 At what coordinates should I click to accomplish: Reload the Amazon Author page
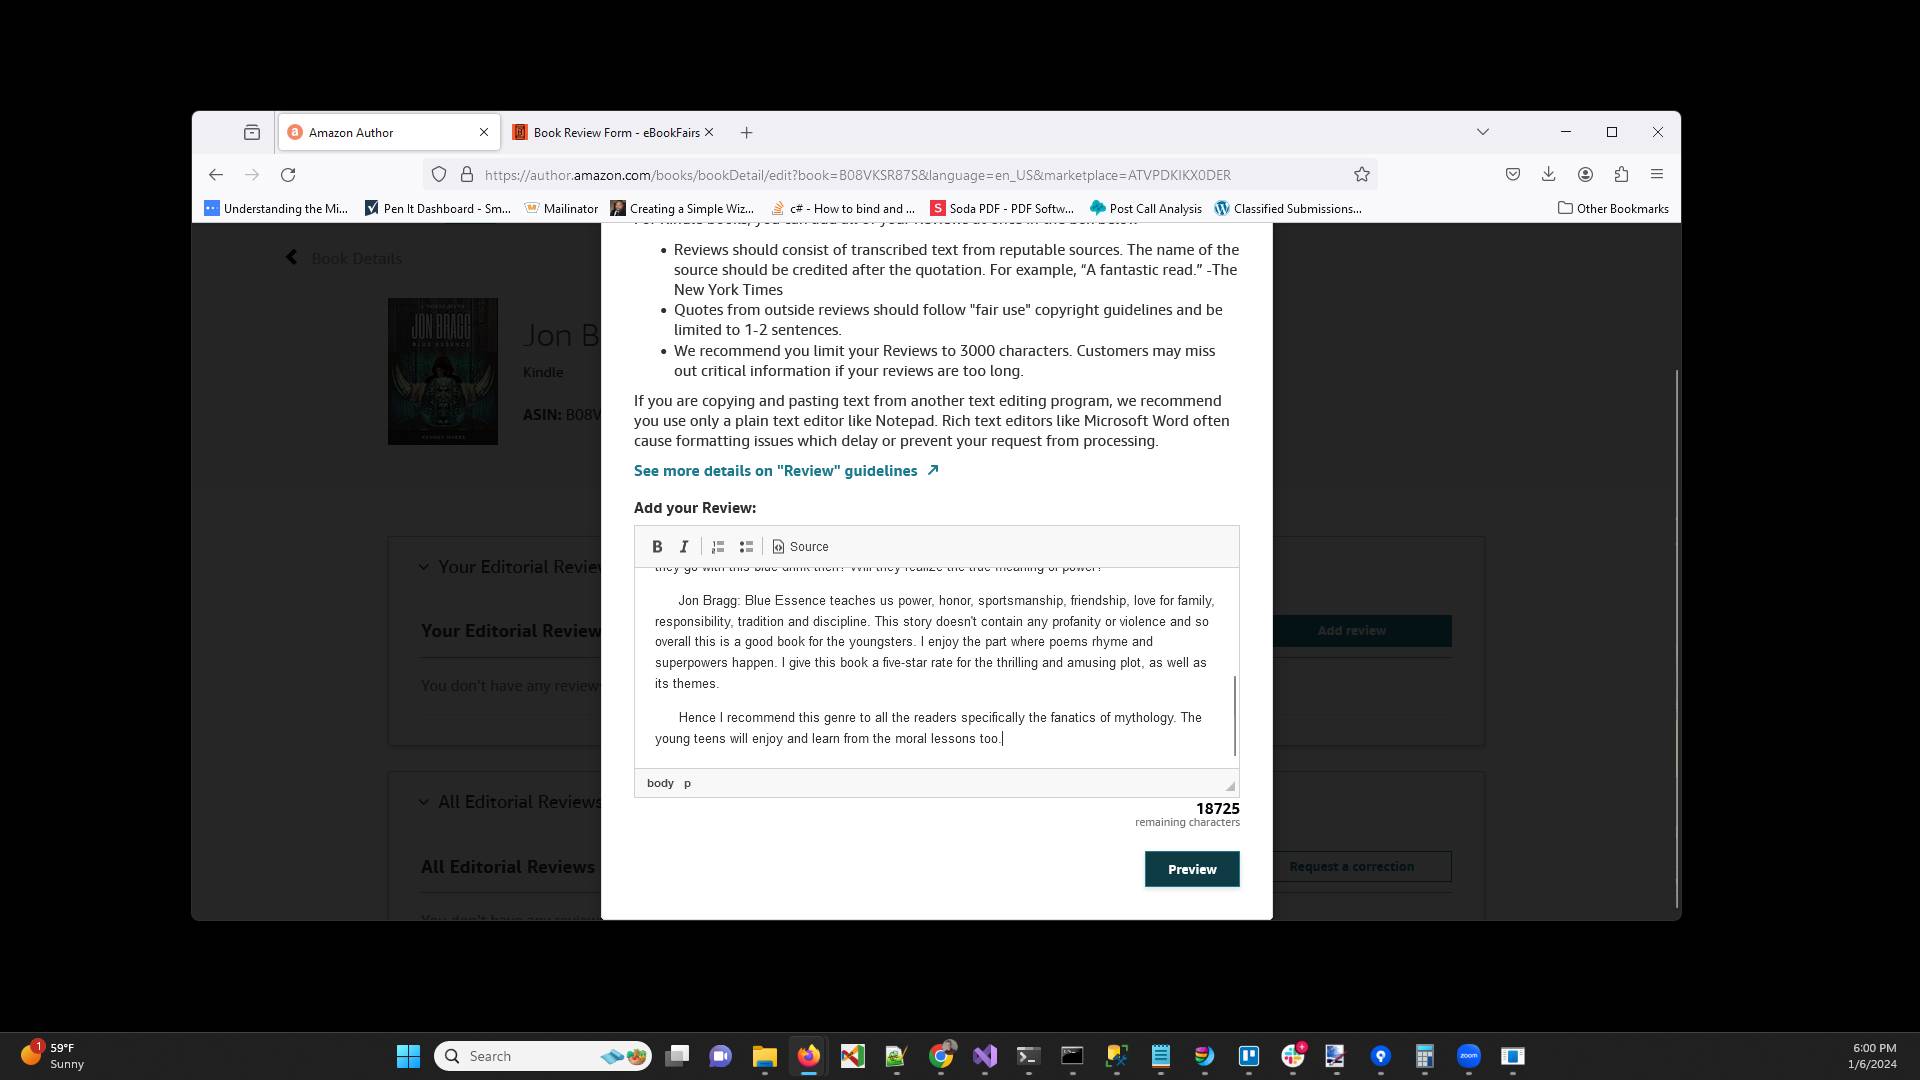(288, 174)
